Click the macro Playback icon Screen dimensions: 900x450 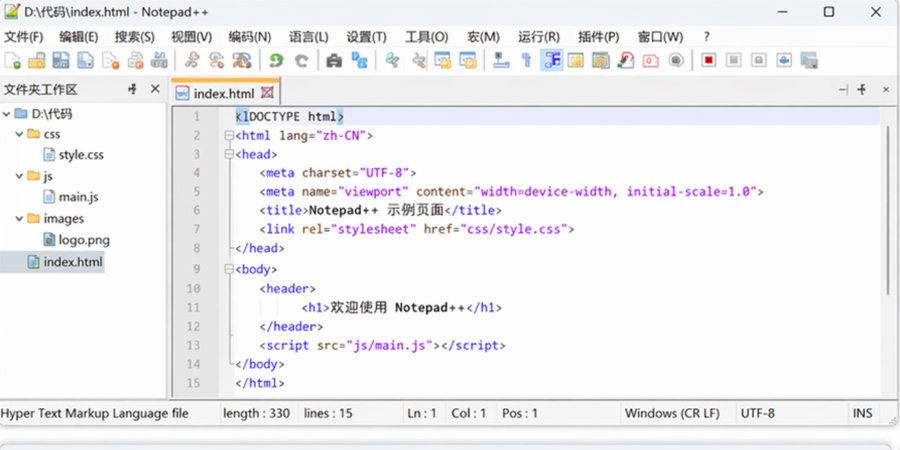(759, 60)
